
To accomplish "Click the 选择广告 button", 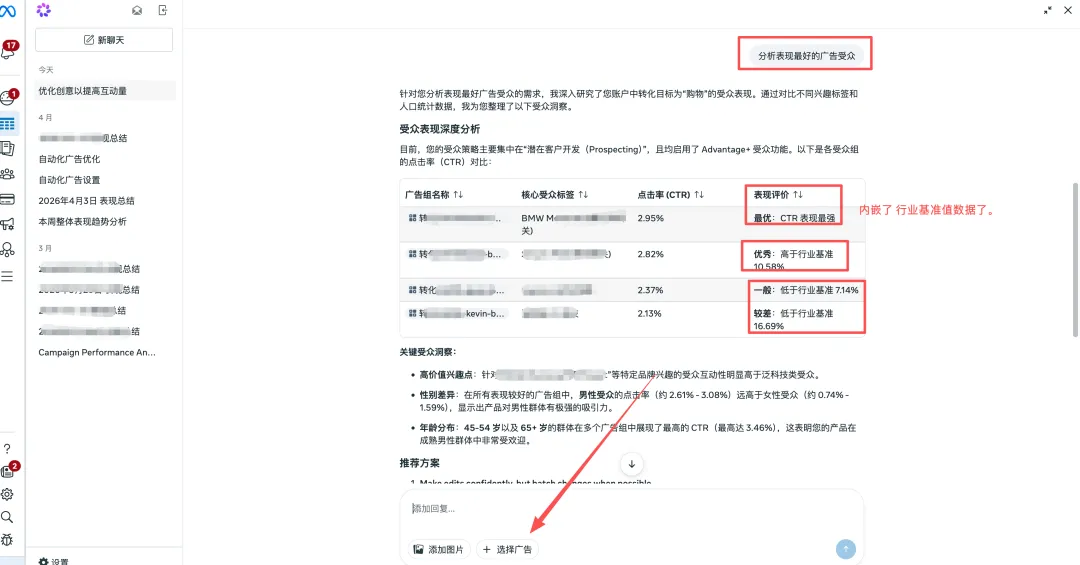I will pyautogui.click(x=507, y=549).
